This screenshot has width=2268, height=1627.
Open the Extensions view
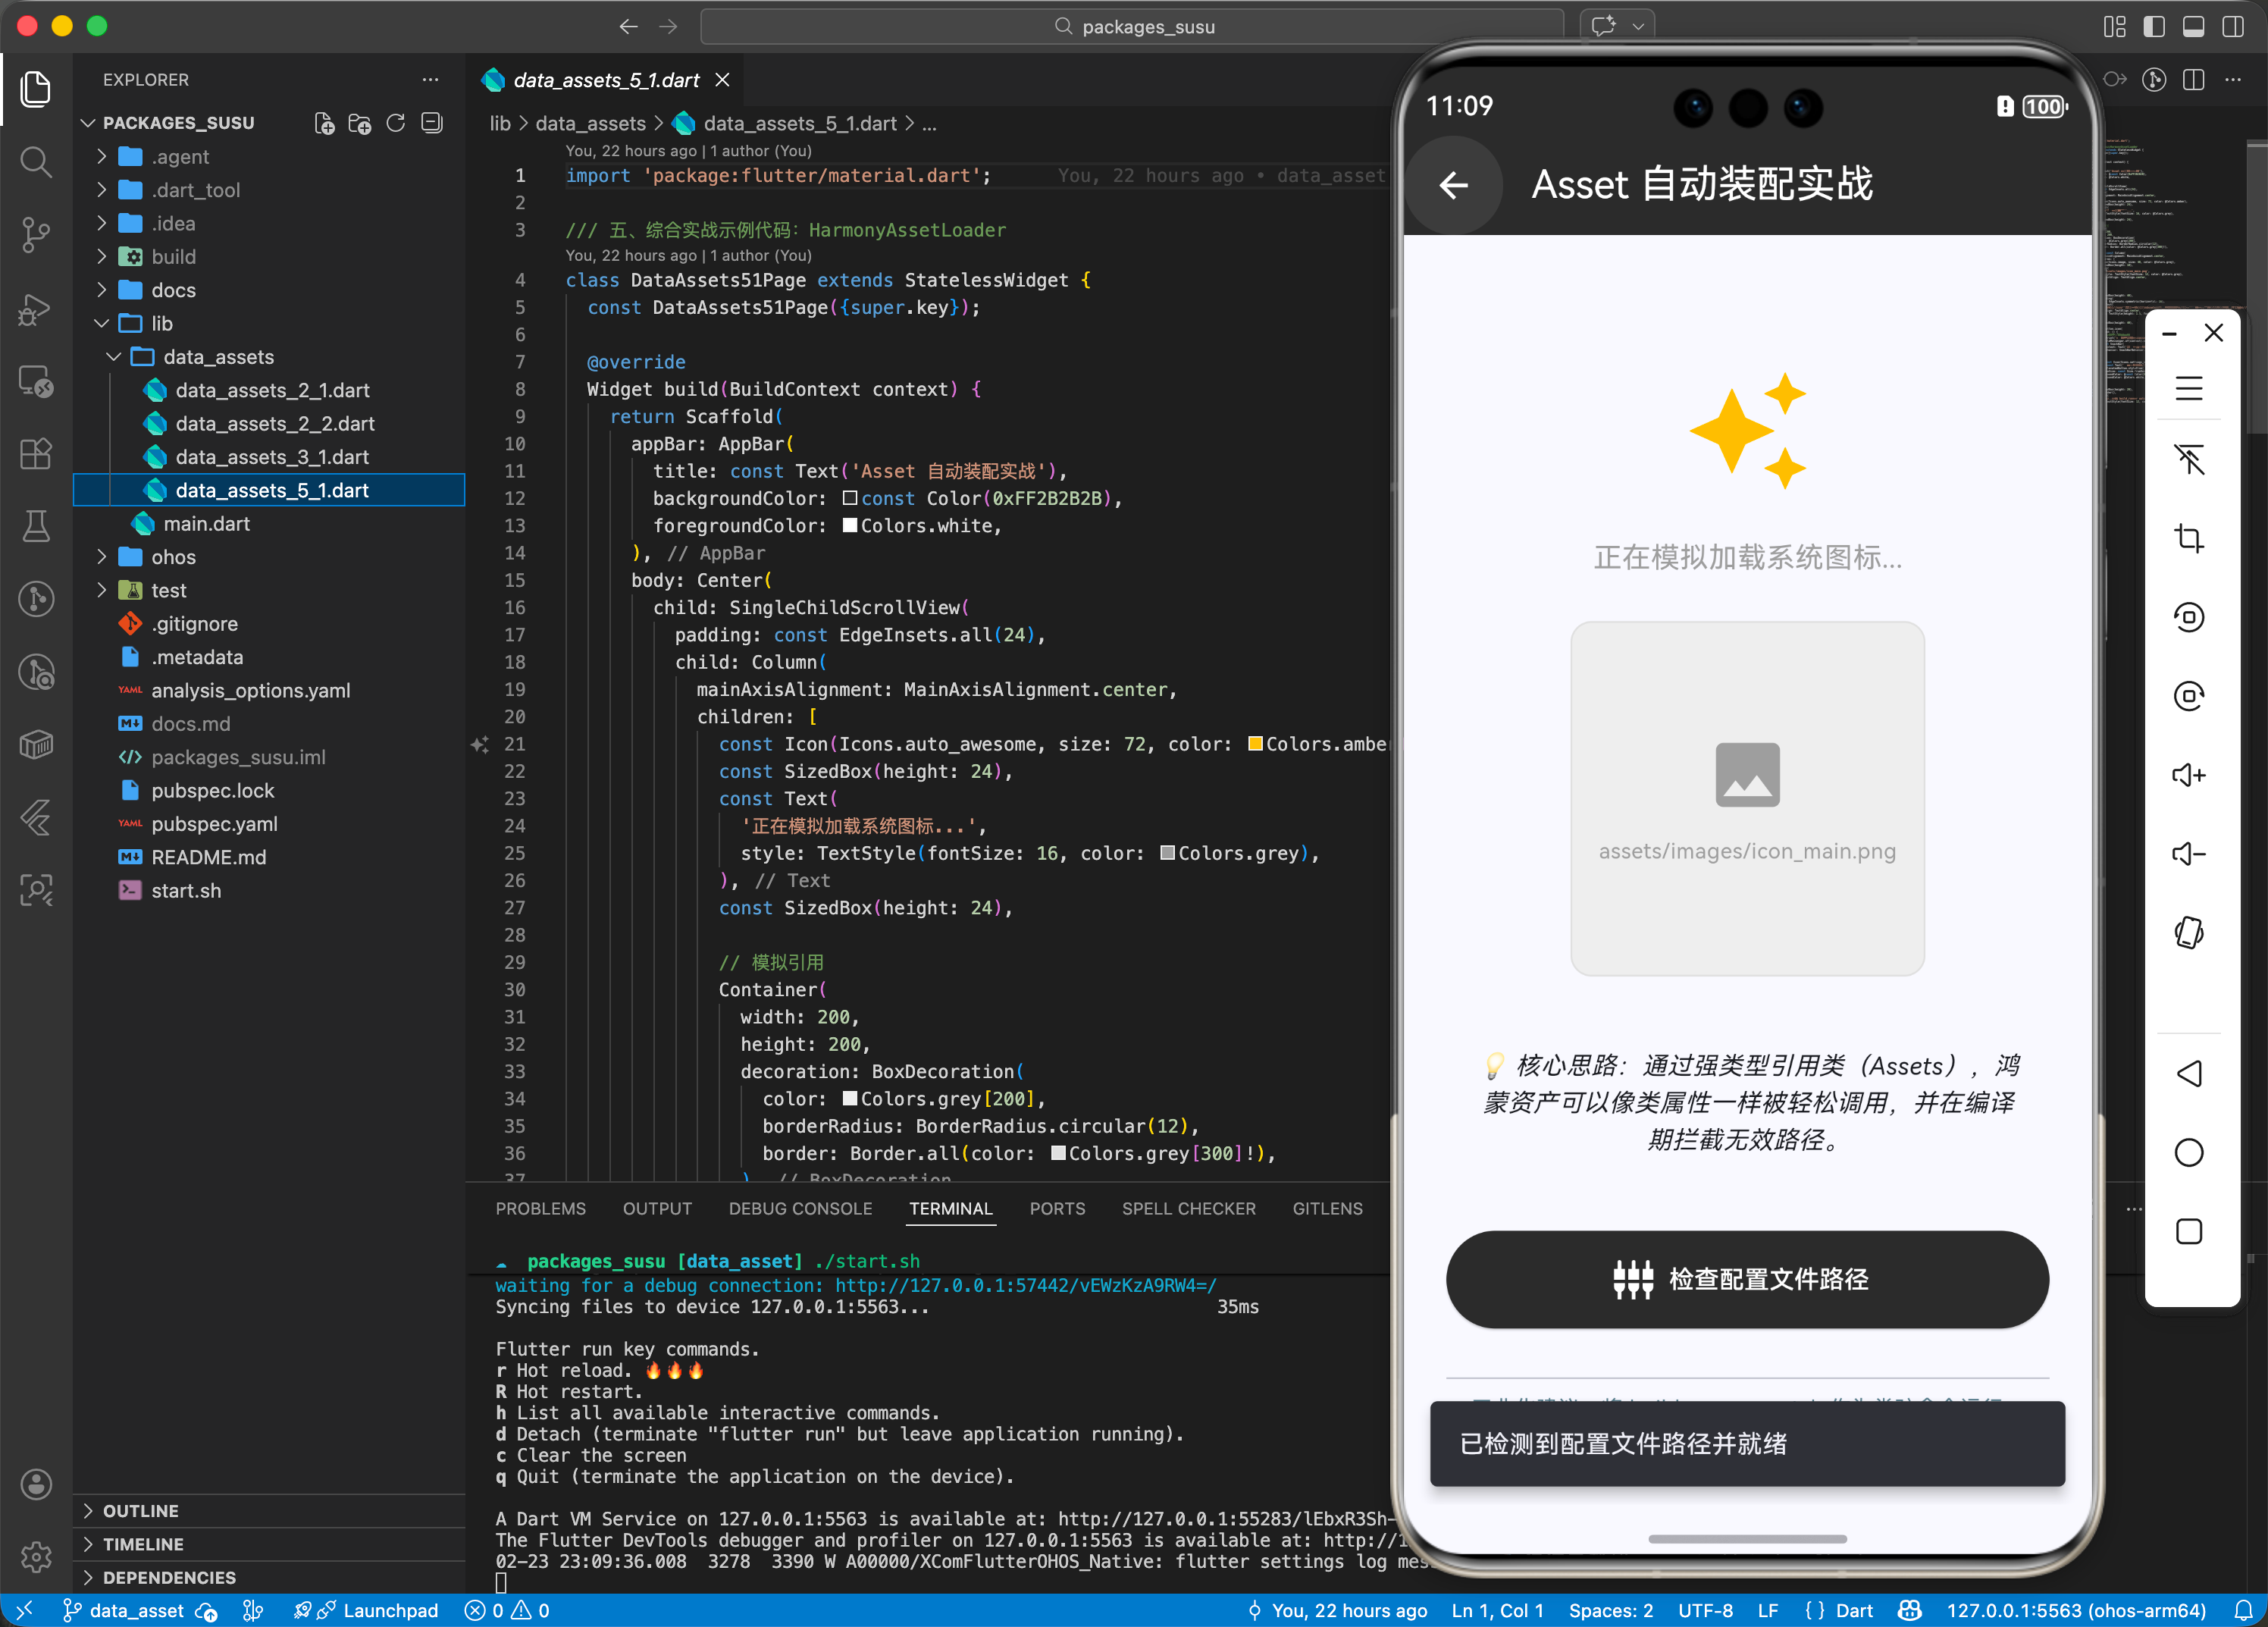click(36, 454)
